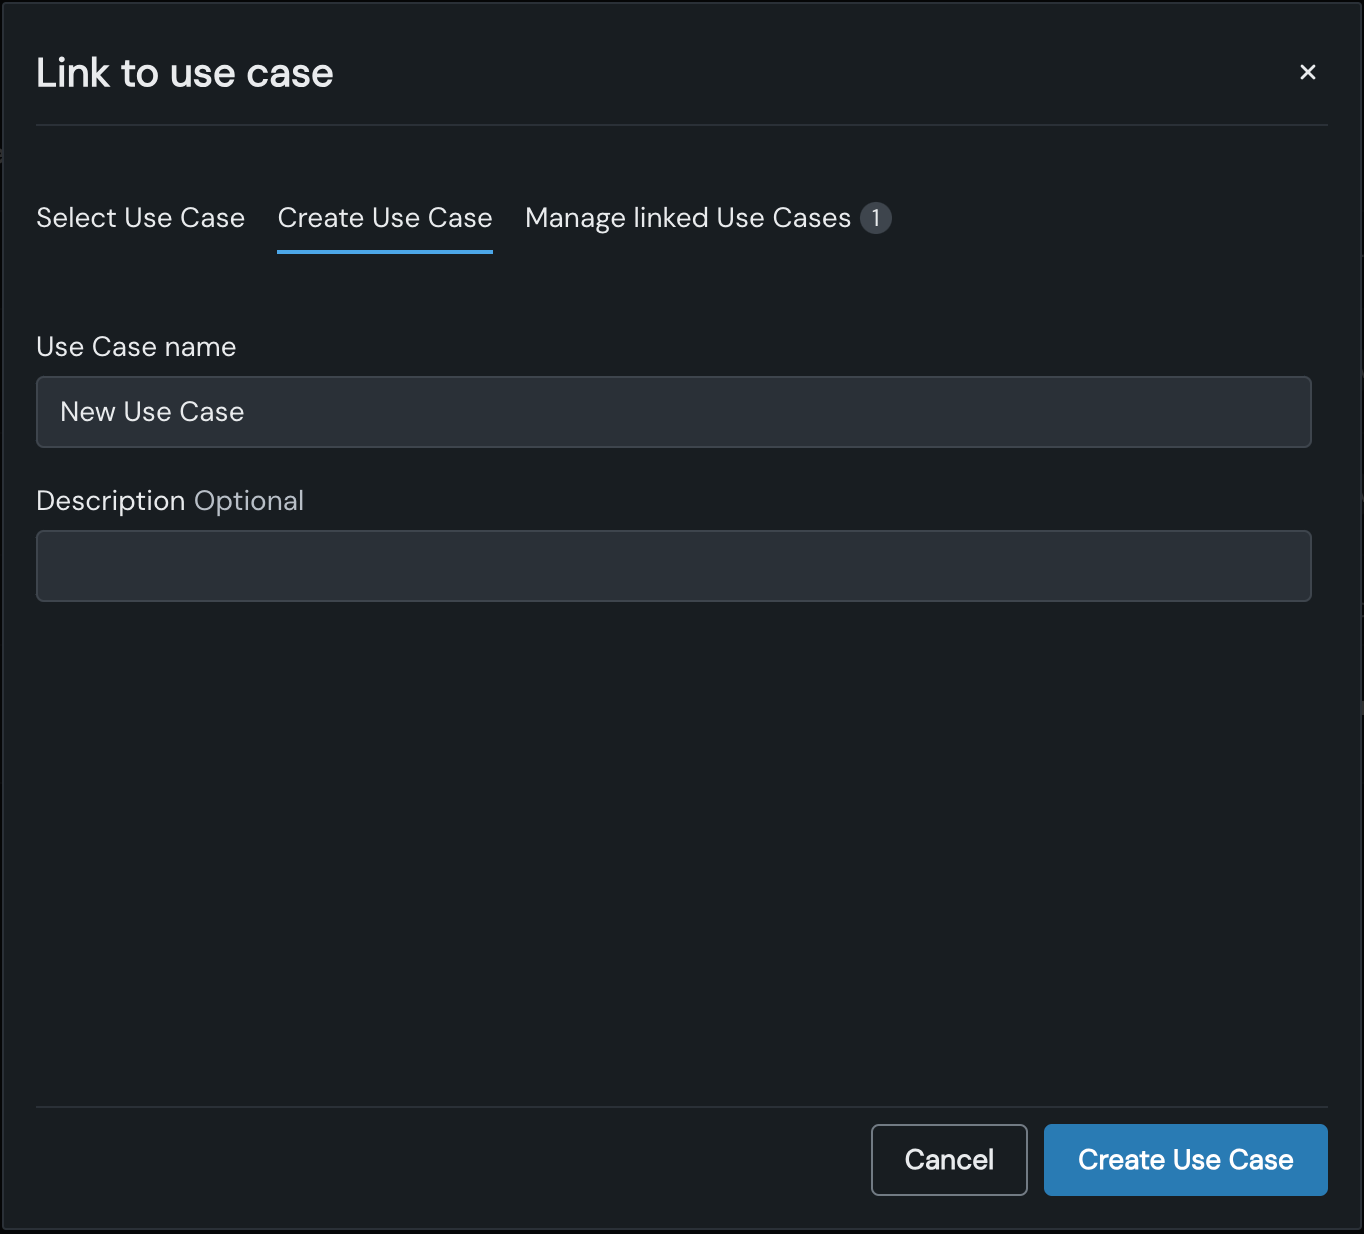This screenshot has width=1364, height=1234.
Task: Focus the Use Case name input field
Action: tap(673, 412)
